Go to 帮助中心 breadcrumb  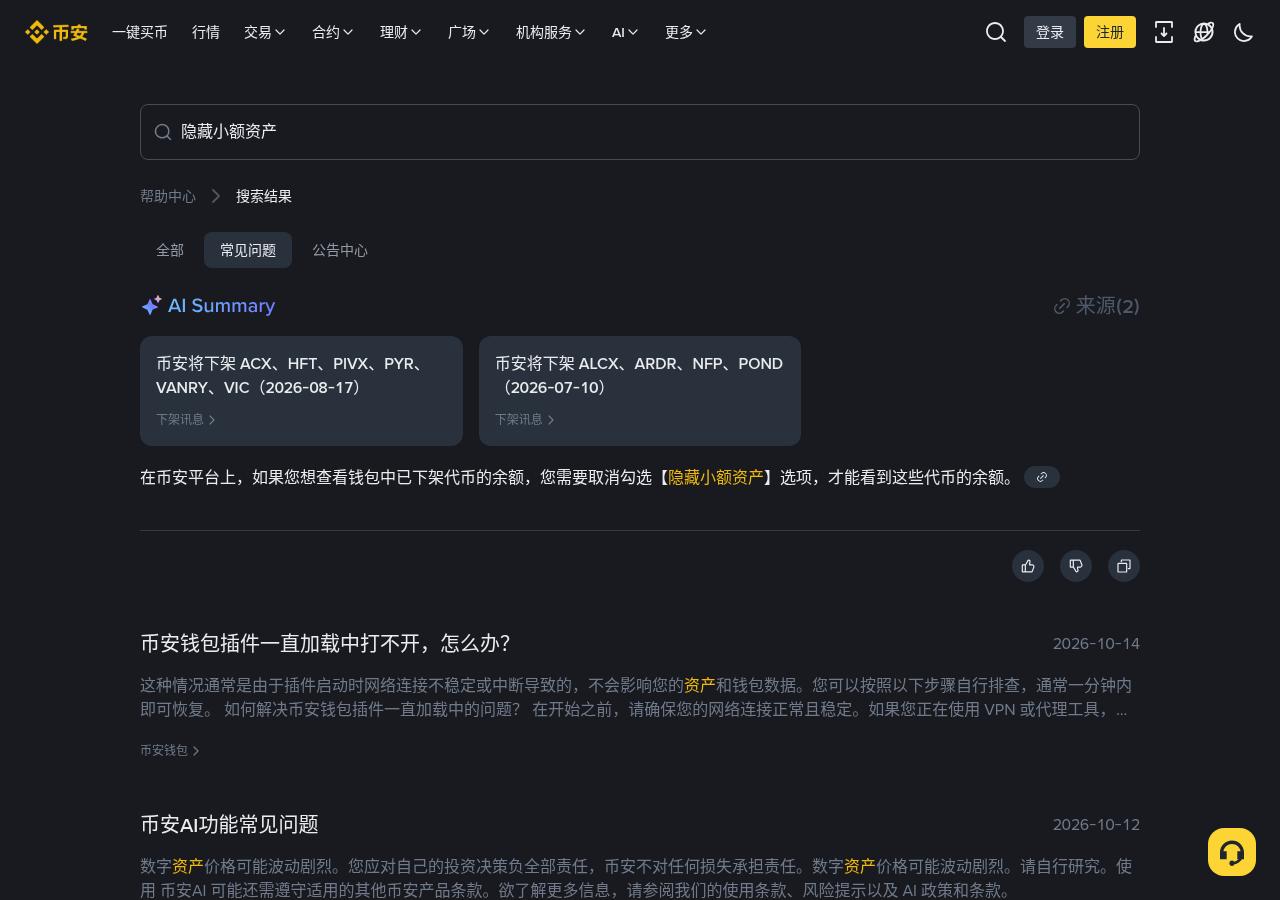pos(168,196)
